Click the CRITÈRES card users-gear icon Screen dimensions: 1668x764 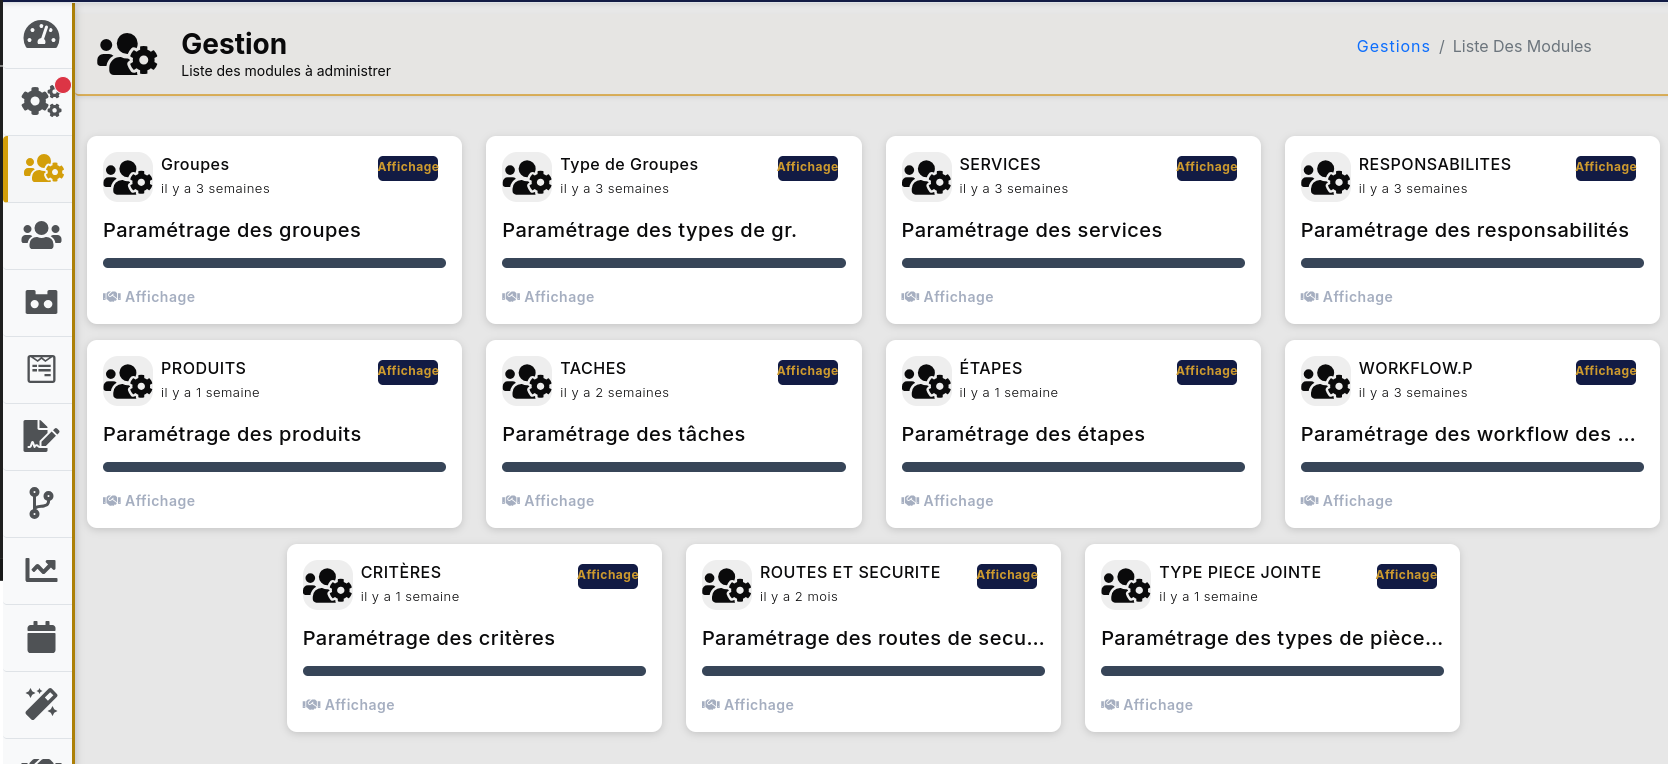[x=328, y=585]
